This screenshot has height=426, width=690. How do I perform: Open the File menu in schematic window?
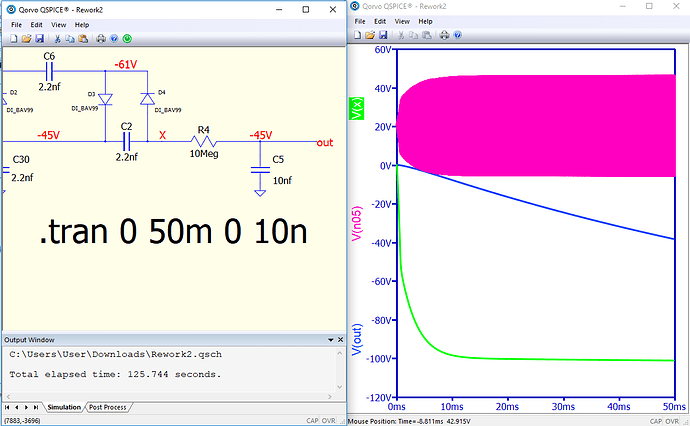[16, 24]
